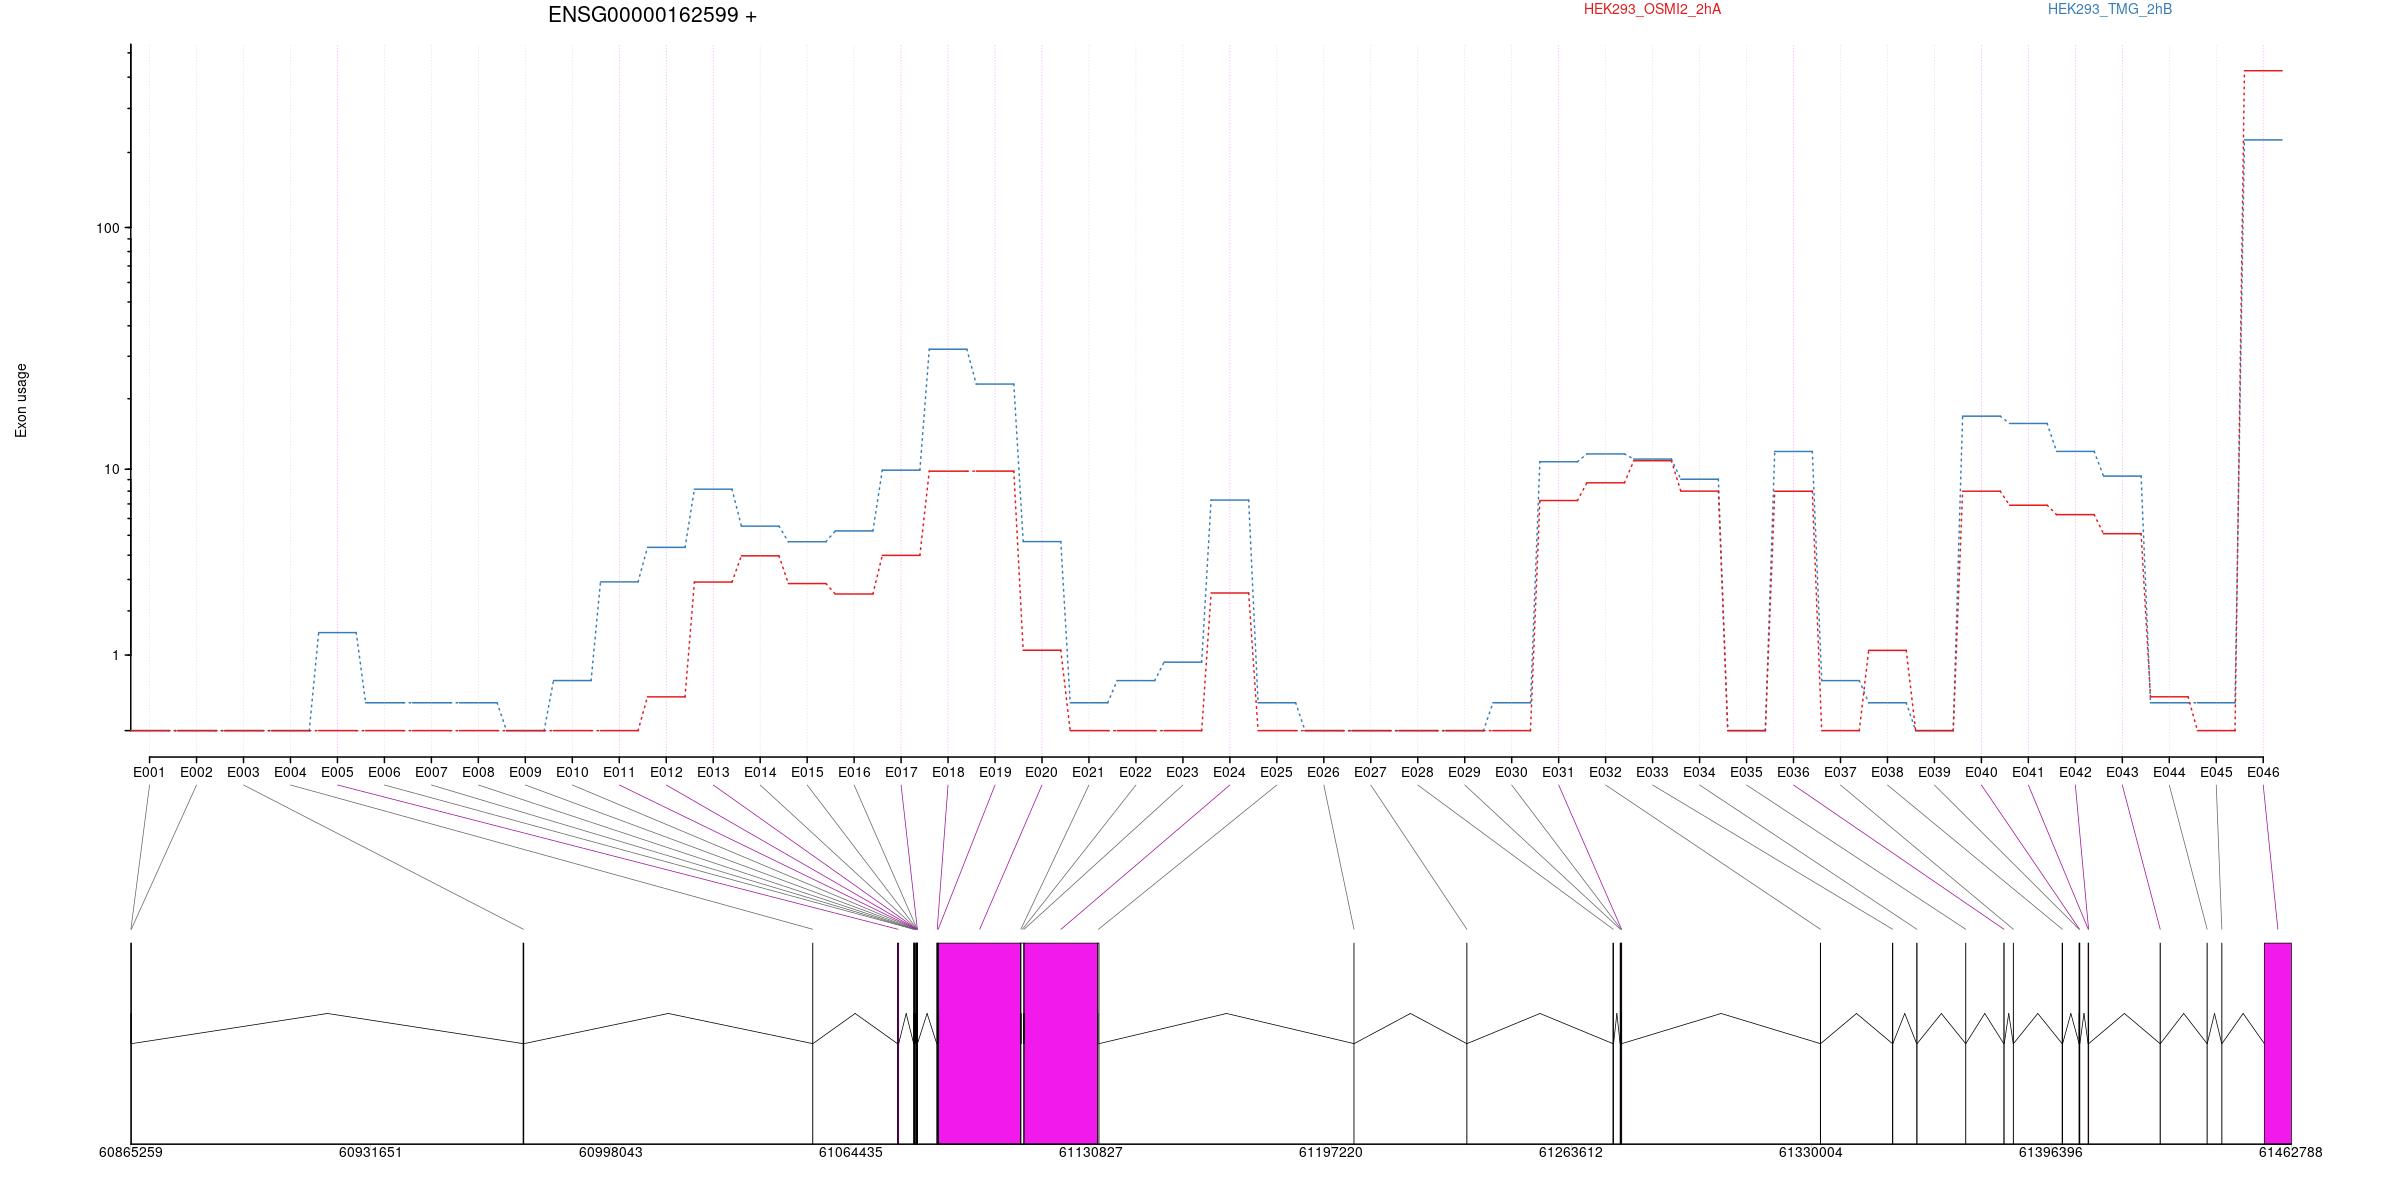Select exon label E042

[2075, 772]
